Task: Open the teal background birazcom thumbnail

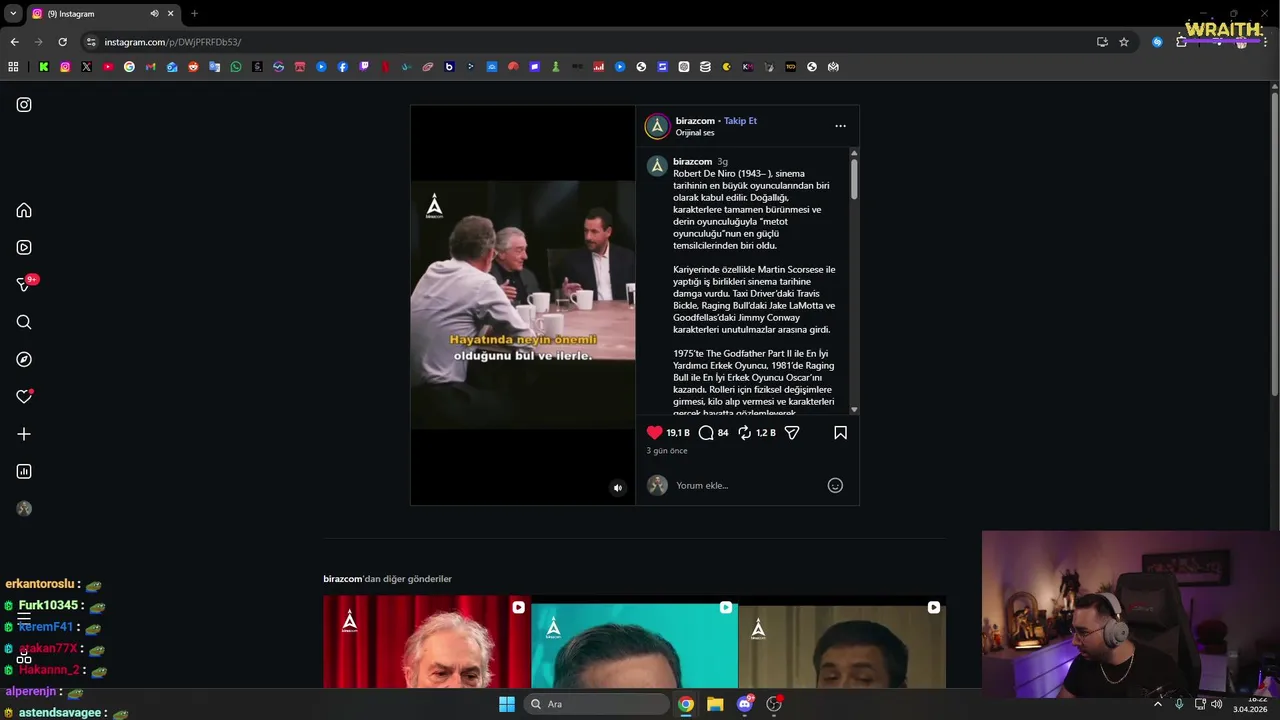Action: click(634, 642)
